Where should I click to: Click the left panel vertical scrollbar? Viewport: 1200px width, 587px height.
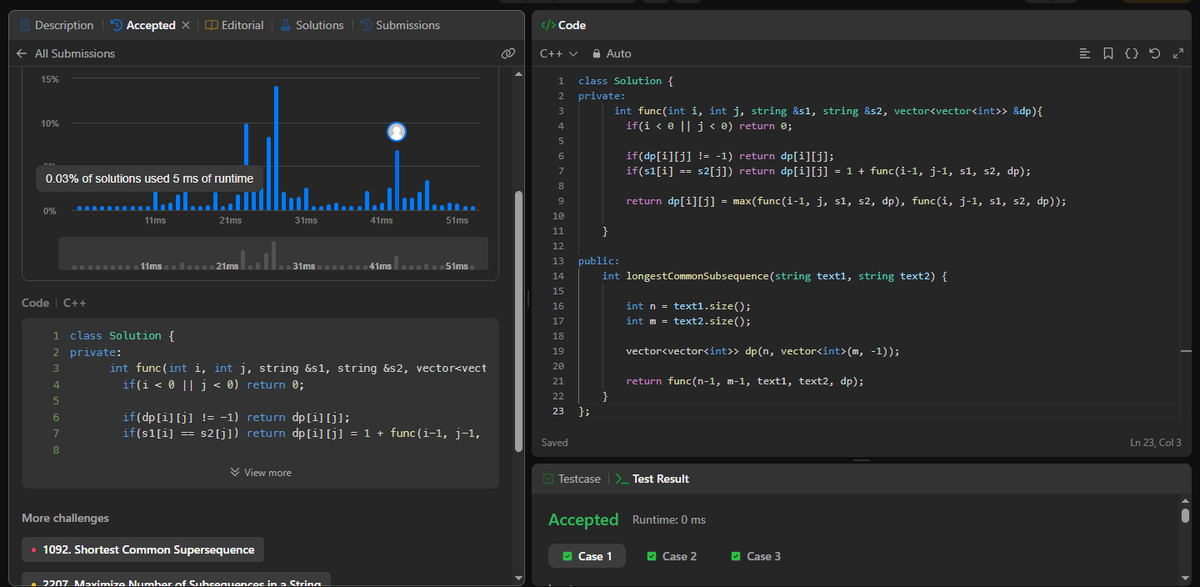pyautogui.click(x=518, y=320)
